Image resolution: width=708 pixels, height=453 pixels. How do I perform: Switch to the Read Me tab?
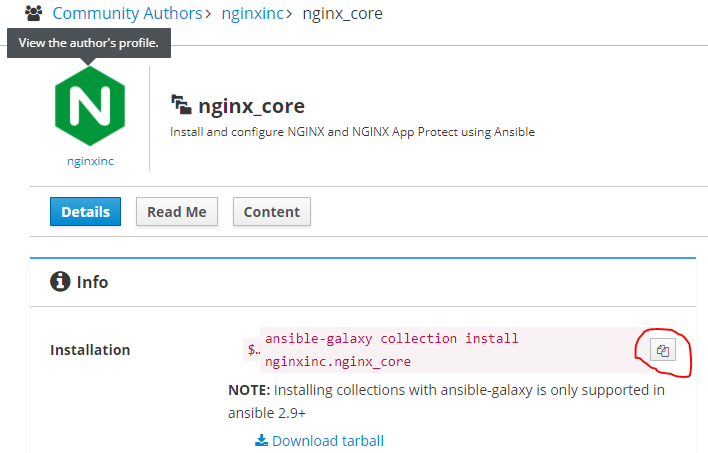pyautogui.click(x=177, y=211)
